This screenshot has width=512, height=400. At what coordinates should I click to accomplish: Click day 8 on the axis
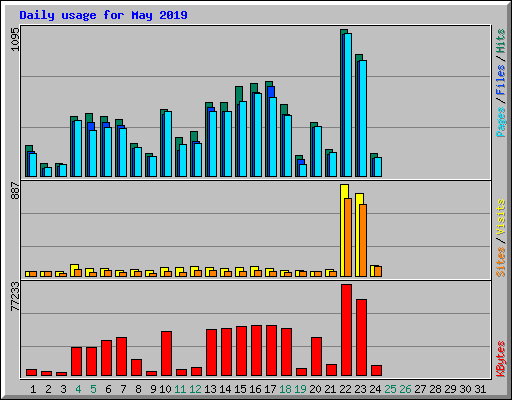click(138, 389)
